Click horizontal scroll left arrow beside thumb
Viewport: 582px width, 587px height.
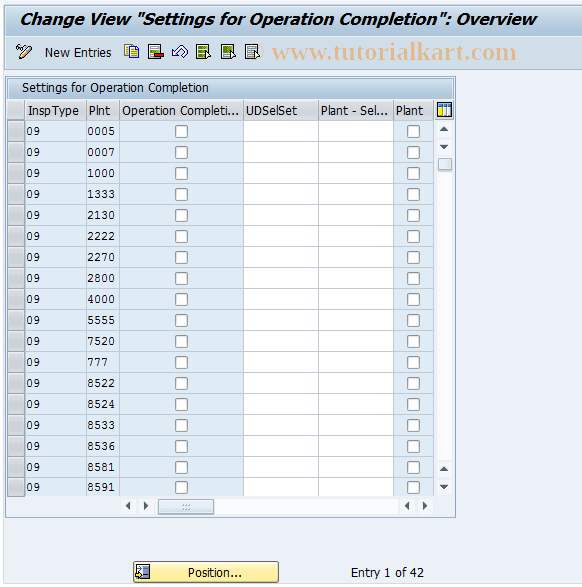tap(128, 506)
